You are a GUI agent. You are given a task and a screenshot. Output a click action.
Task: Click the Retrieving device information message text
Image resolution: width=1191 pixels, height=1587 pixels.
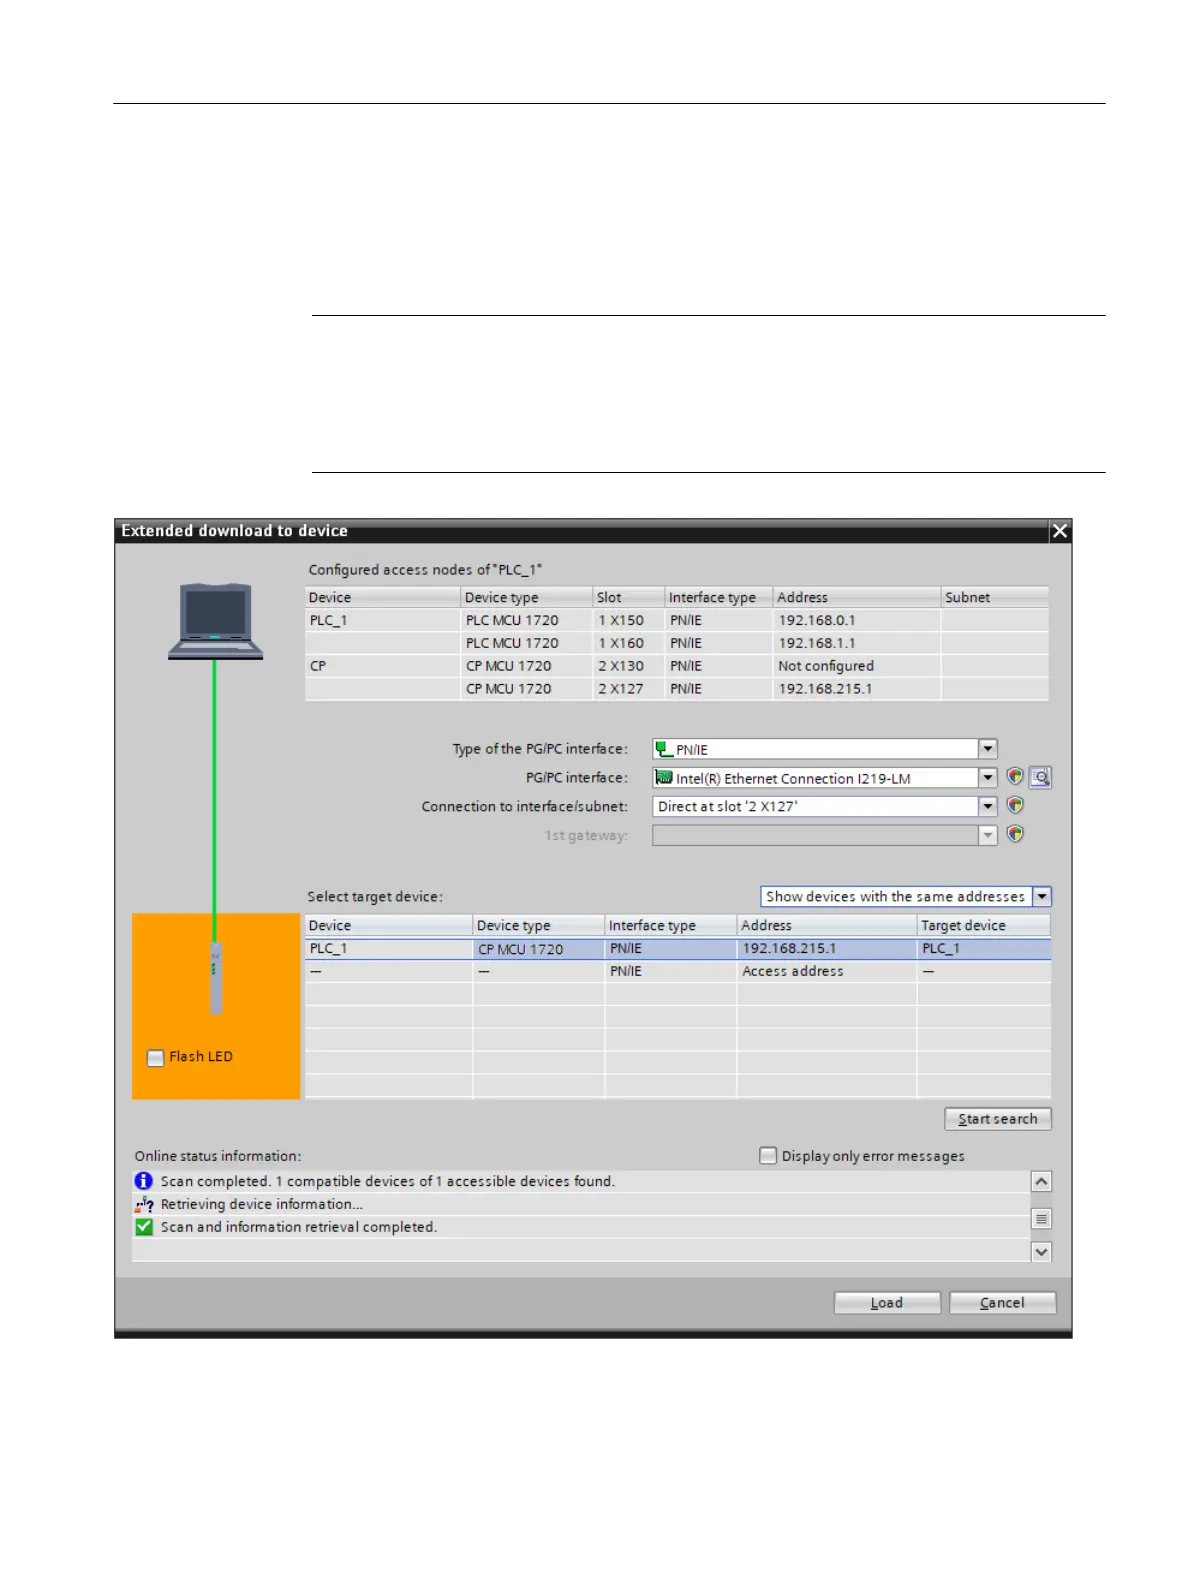click(262, 1204)
